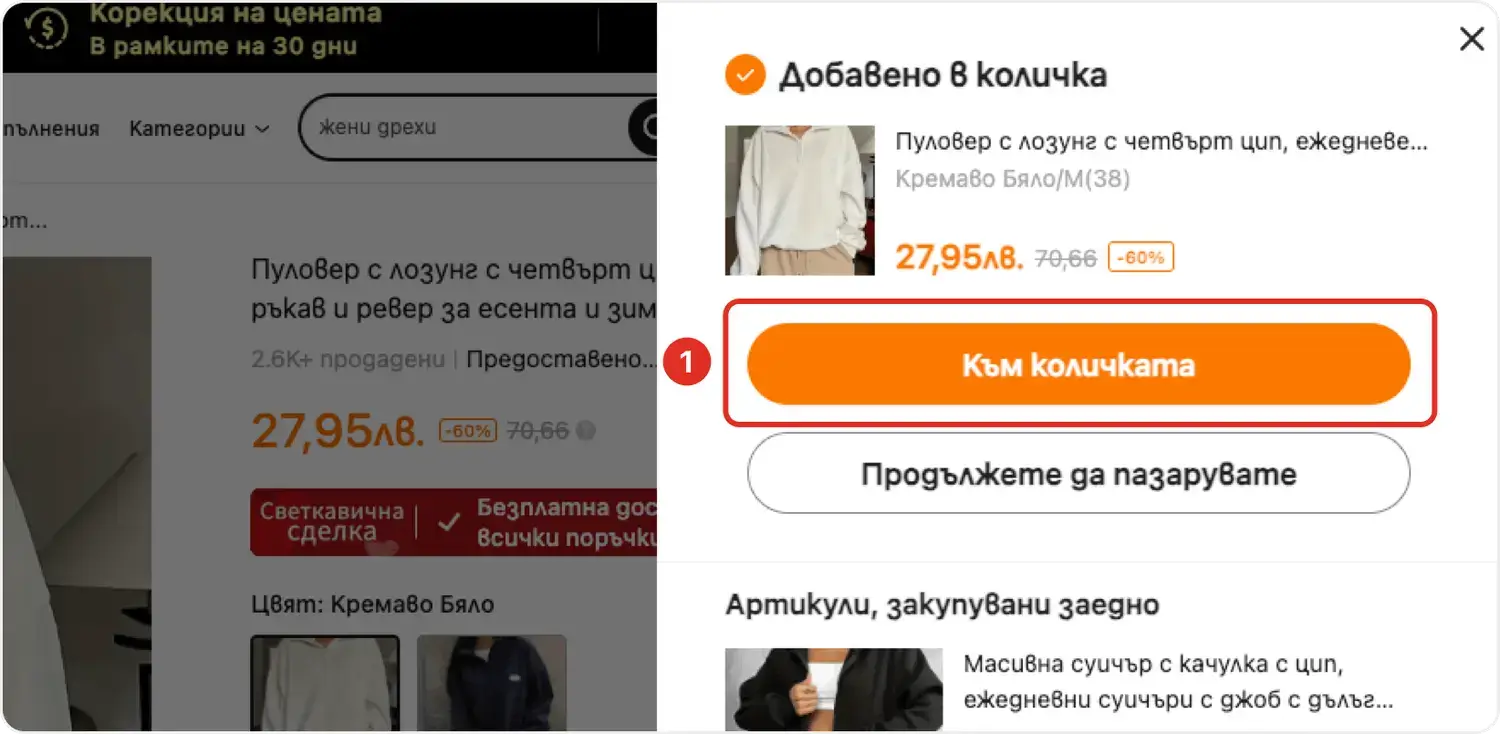Close the added-to-cart panel
This screenshot has height=734, width=1500.
tap(1471, 39)
